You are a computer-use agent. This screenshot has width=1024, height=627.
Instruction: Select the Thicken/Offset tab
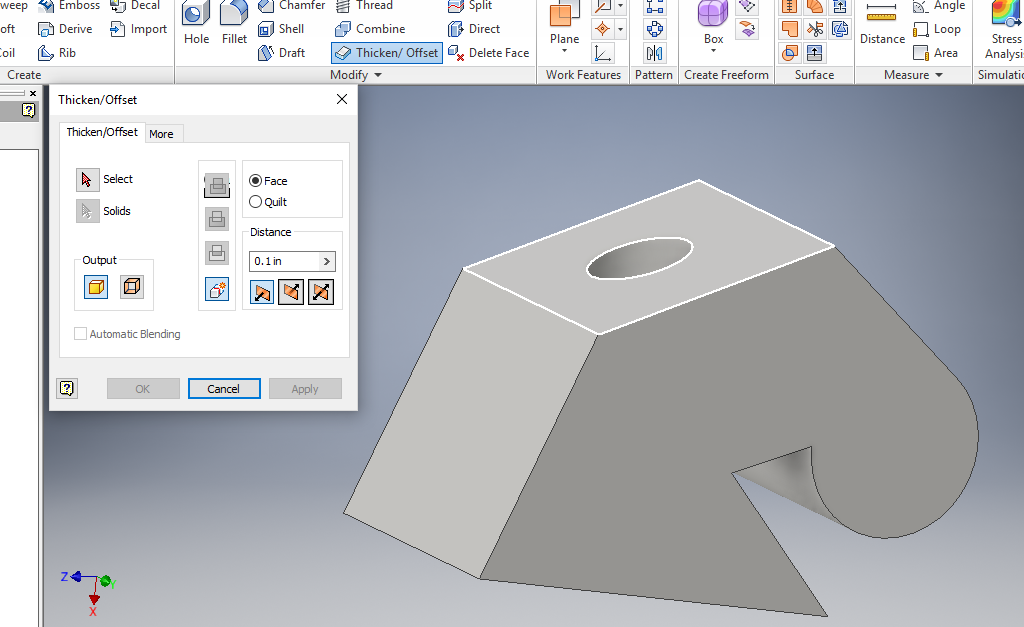pyautogui.click(x=101, y=131)
